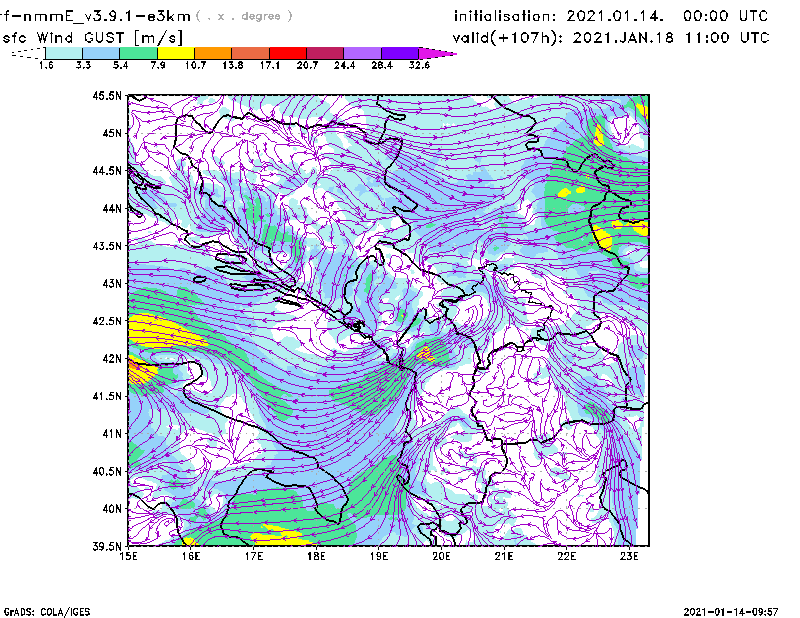Choose the lavender 24.4–28.4 legend swatch
Screen dimensions: 800x618
[x=363, y=53]
